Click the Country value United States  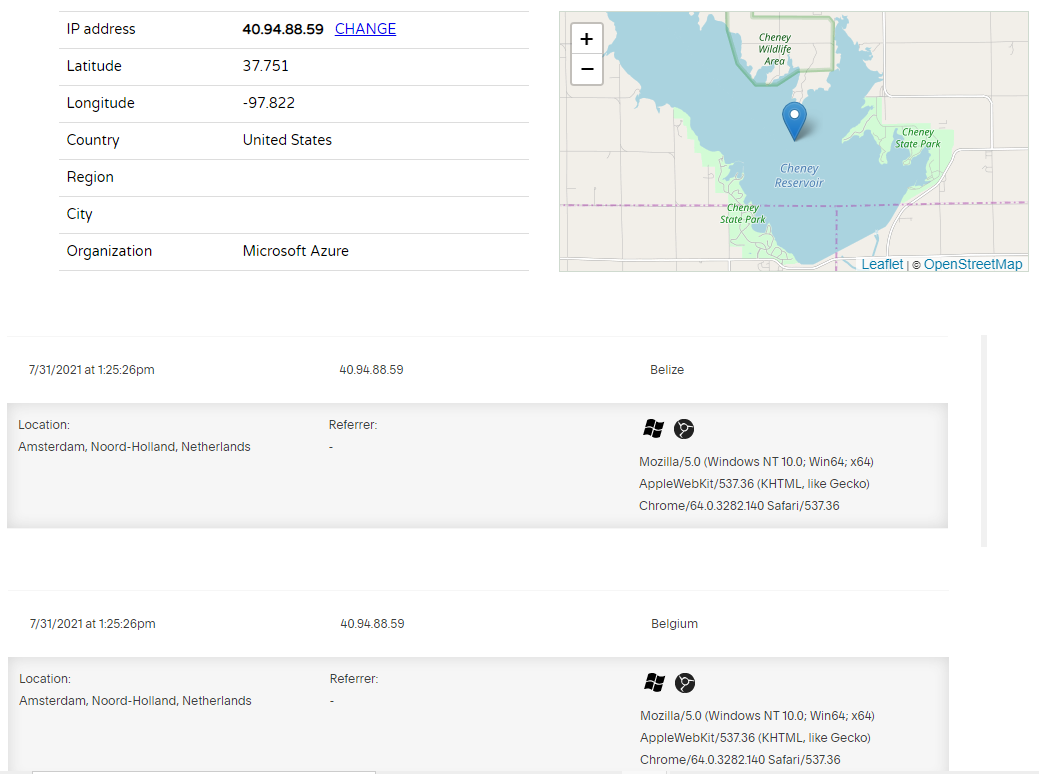(287, 140)
